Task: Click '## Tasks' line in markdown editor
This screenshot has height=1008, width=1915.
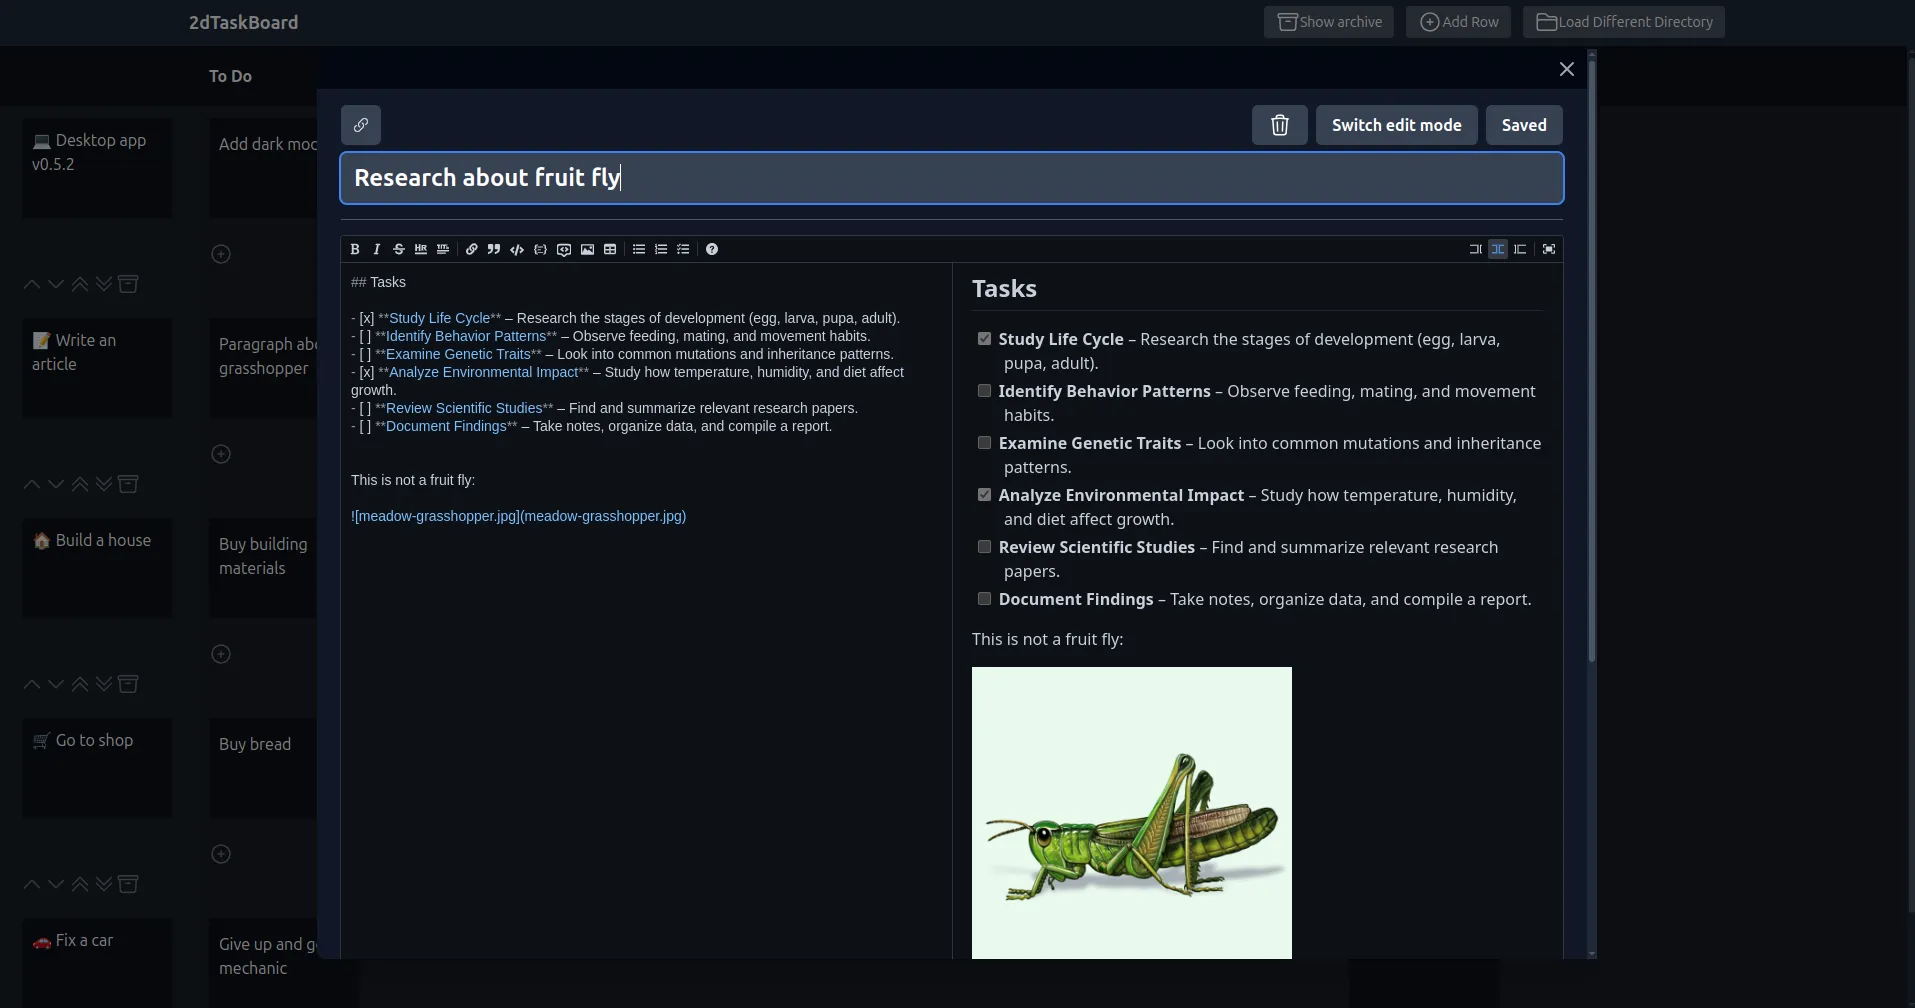Action: [x=378, y=282]
